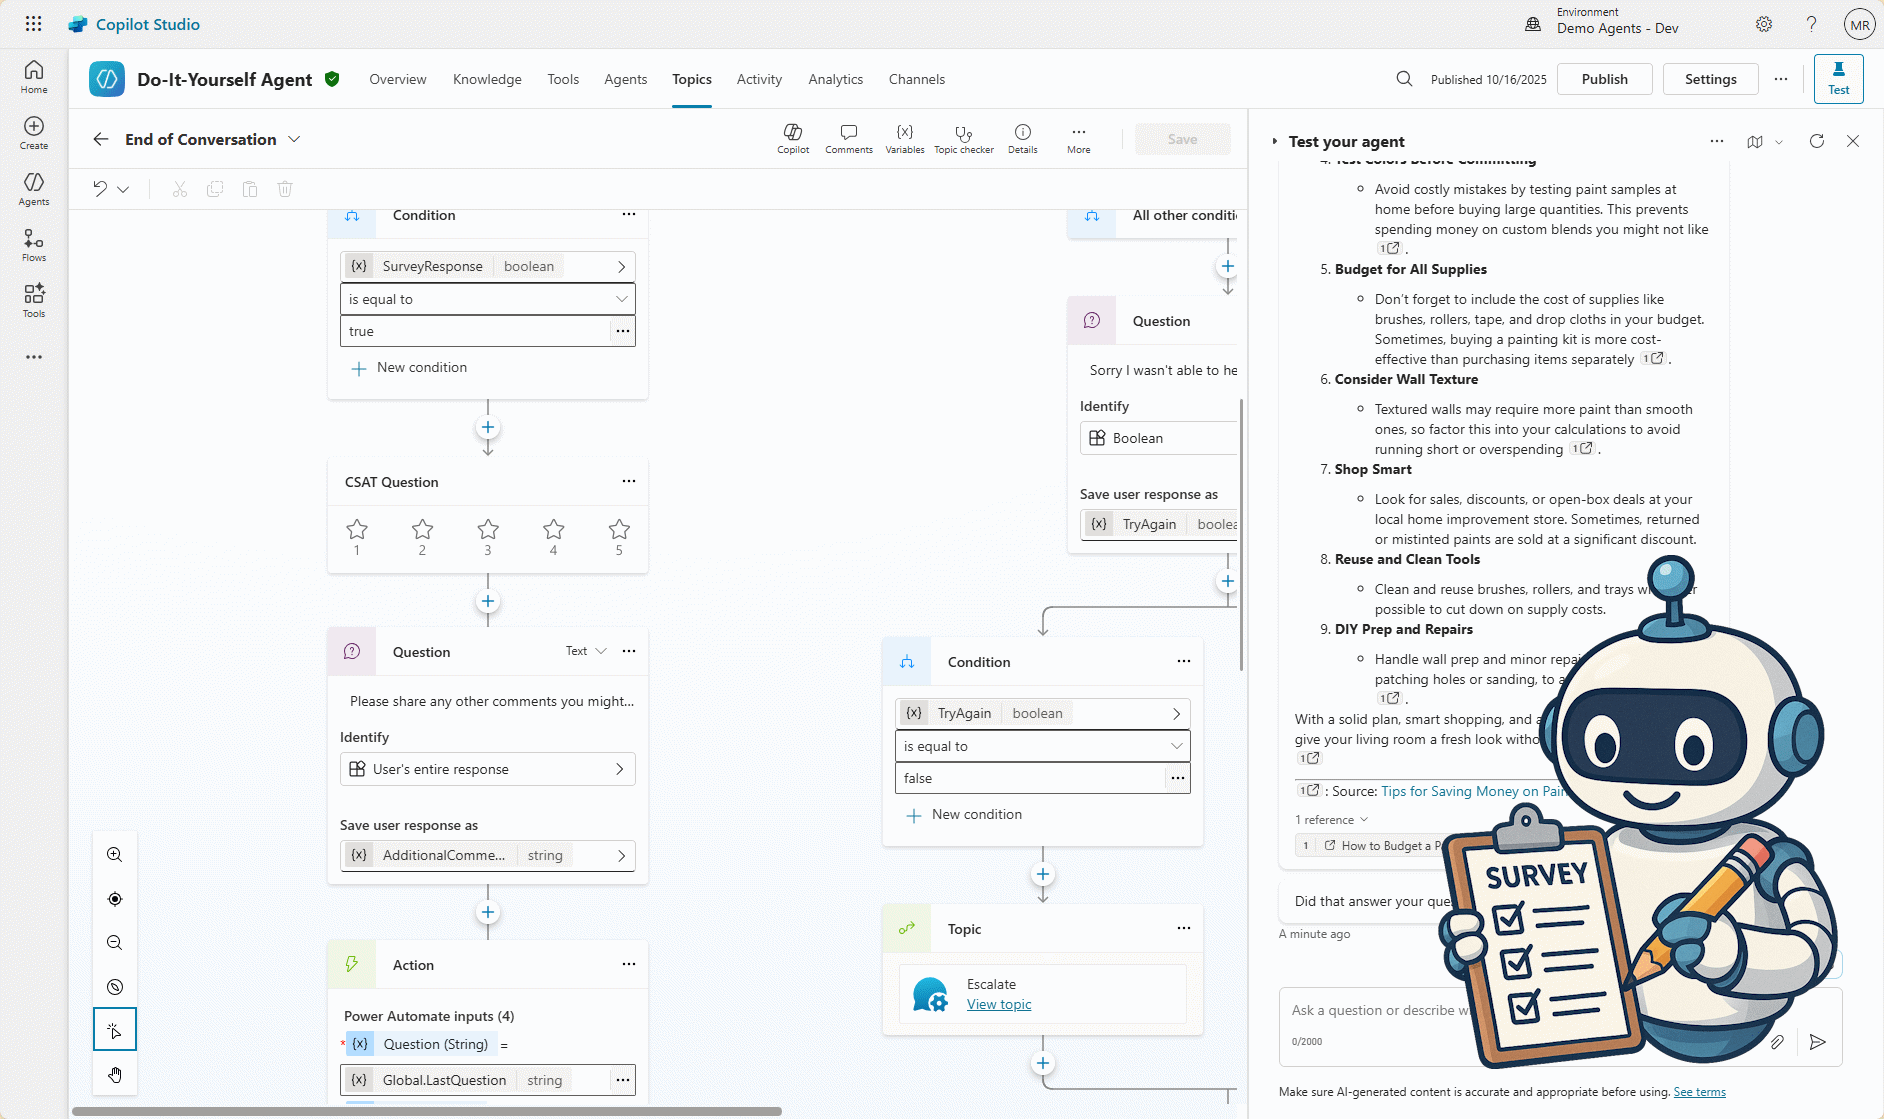Image resolution: width=1884 pixels, height=1119 pixels.
Task: Switch to the Analytics tab
Action: (836, 79)
